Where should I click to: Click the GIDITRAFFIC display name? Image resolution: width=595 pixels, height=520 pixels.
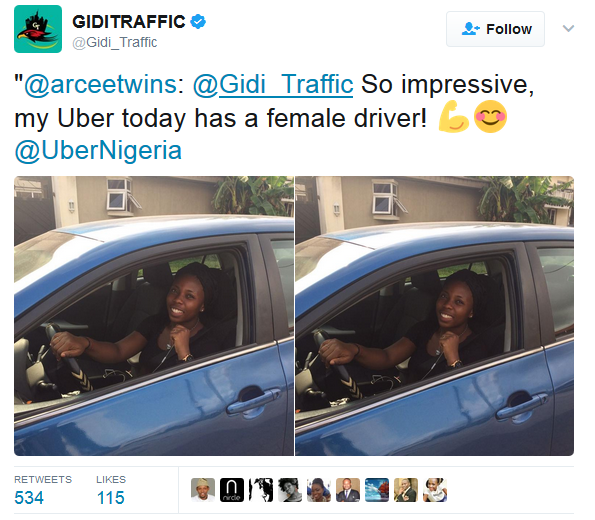point(129,22)
